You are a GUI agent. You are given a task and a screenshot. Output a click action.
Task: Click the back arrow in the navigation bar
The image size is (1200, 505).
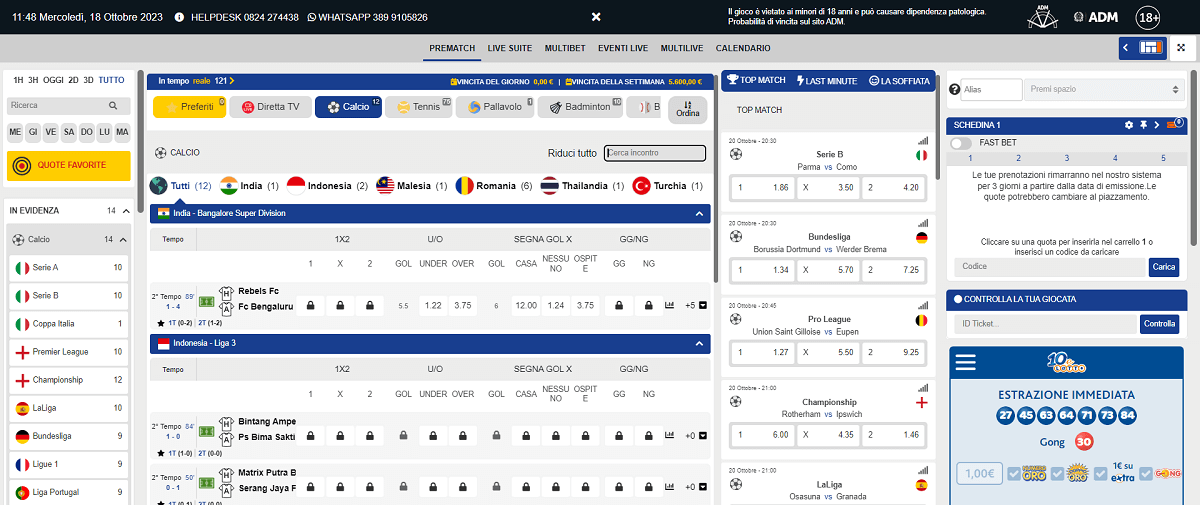coord(1127,47)
